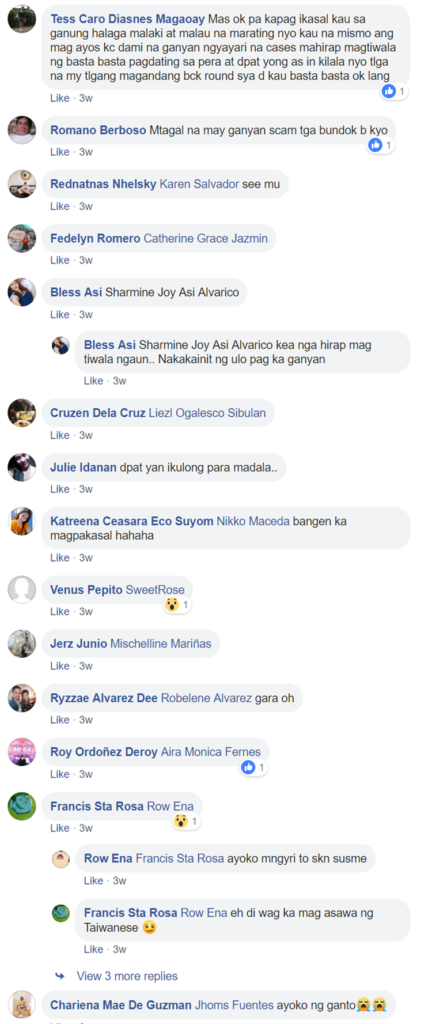Click Venus Pepito's blank avatar

point(22,590)
